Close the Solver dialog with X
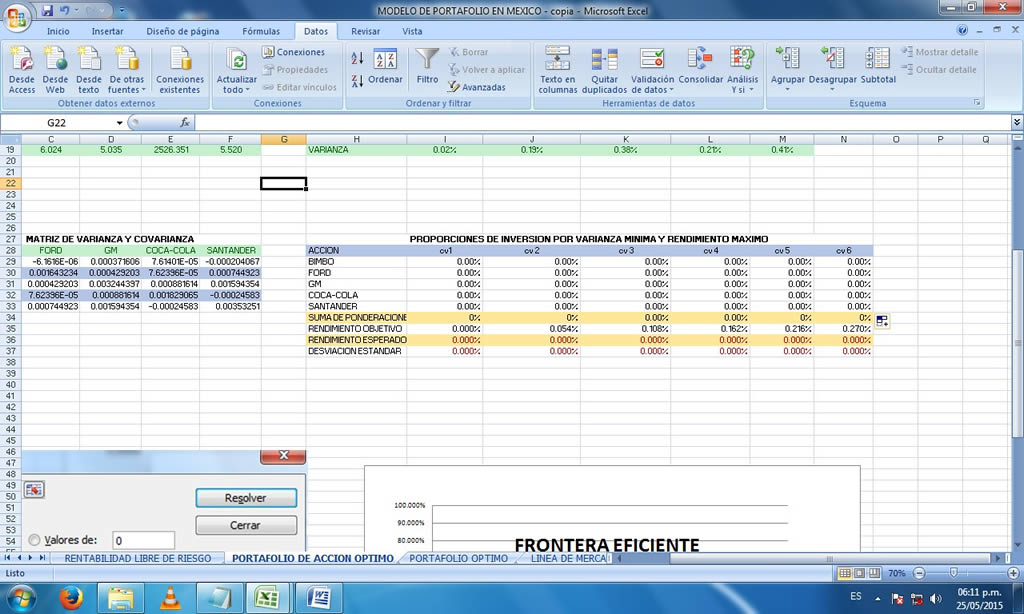Viewport: 1024px width, 614px height. coord(283,455)
